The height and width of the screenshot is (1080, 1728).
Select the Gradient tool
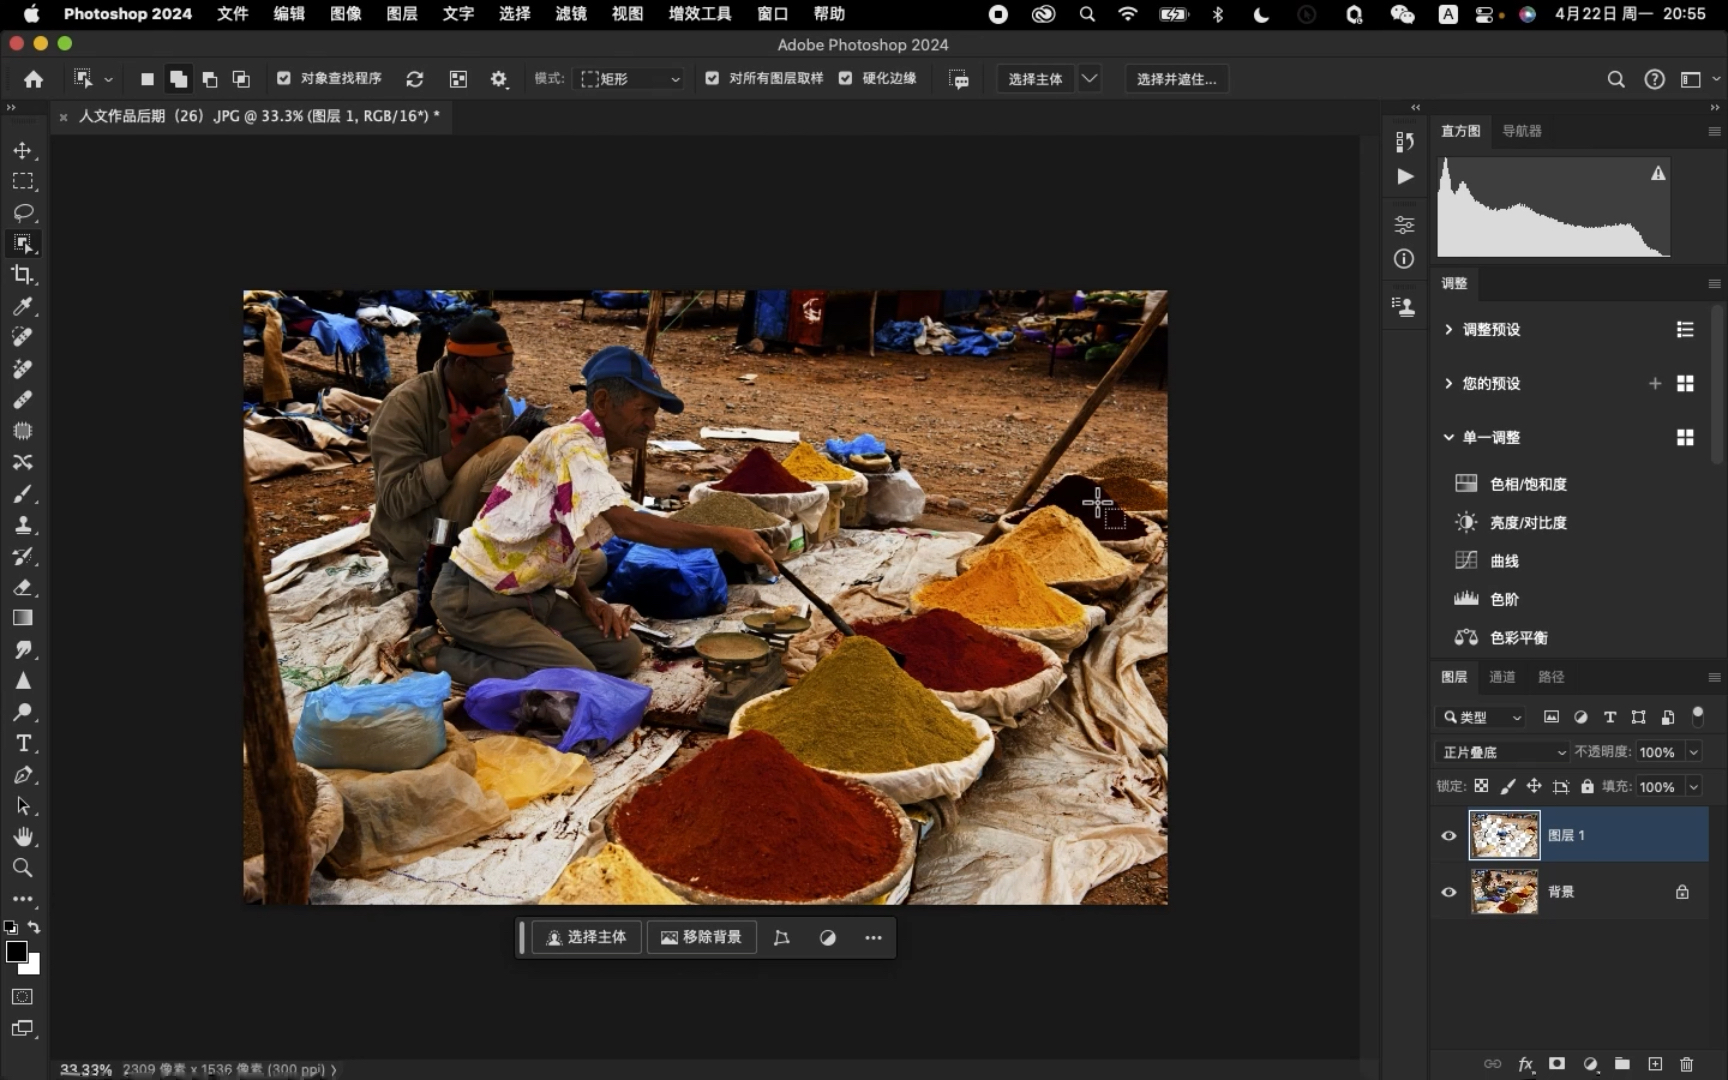tap(22, 618)
